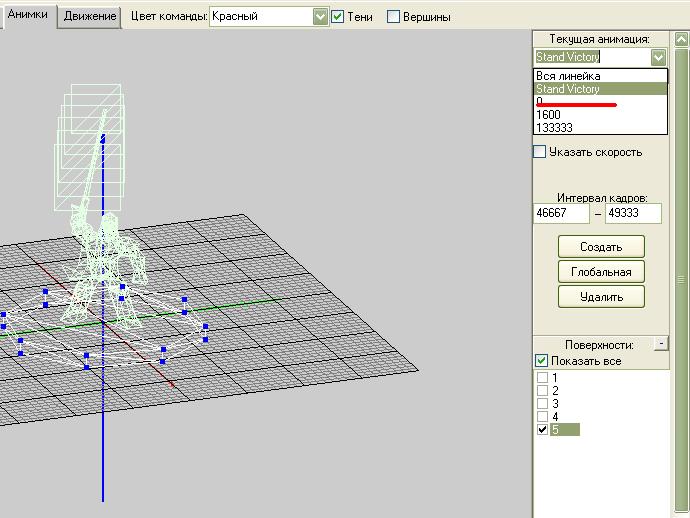
Task: Disable the Тени shadows checkbox
Action: click(x=338, y=17)
